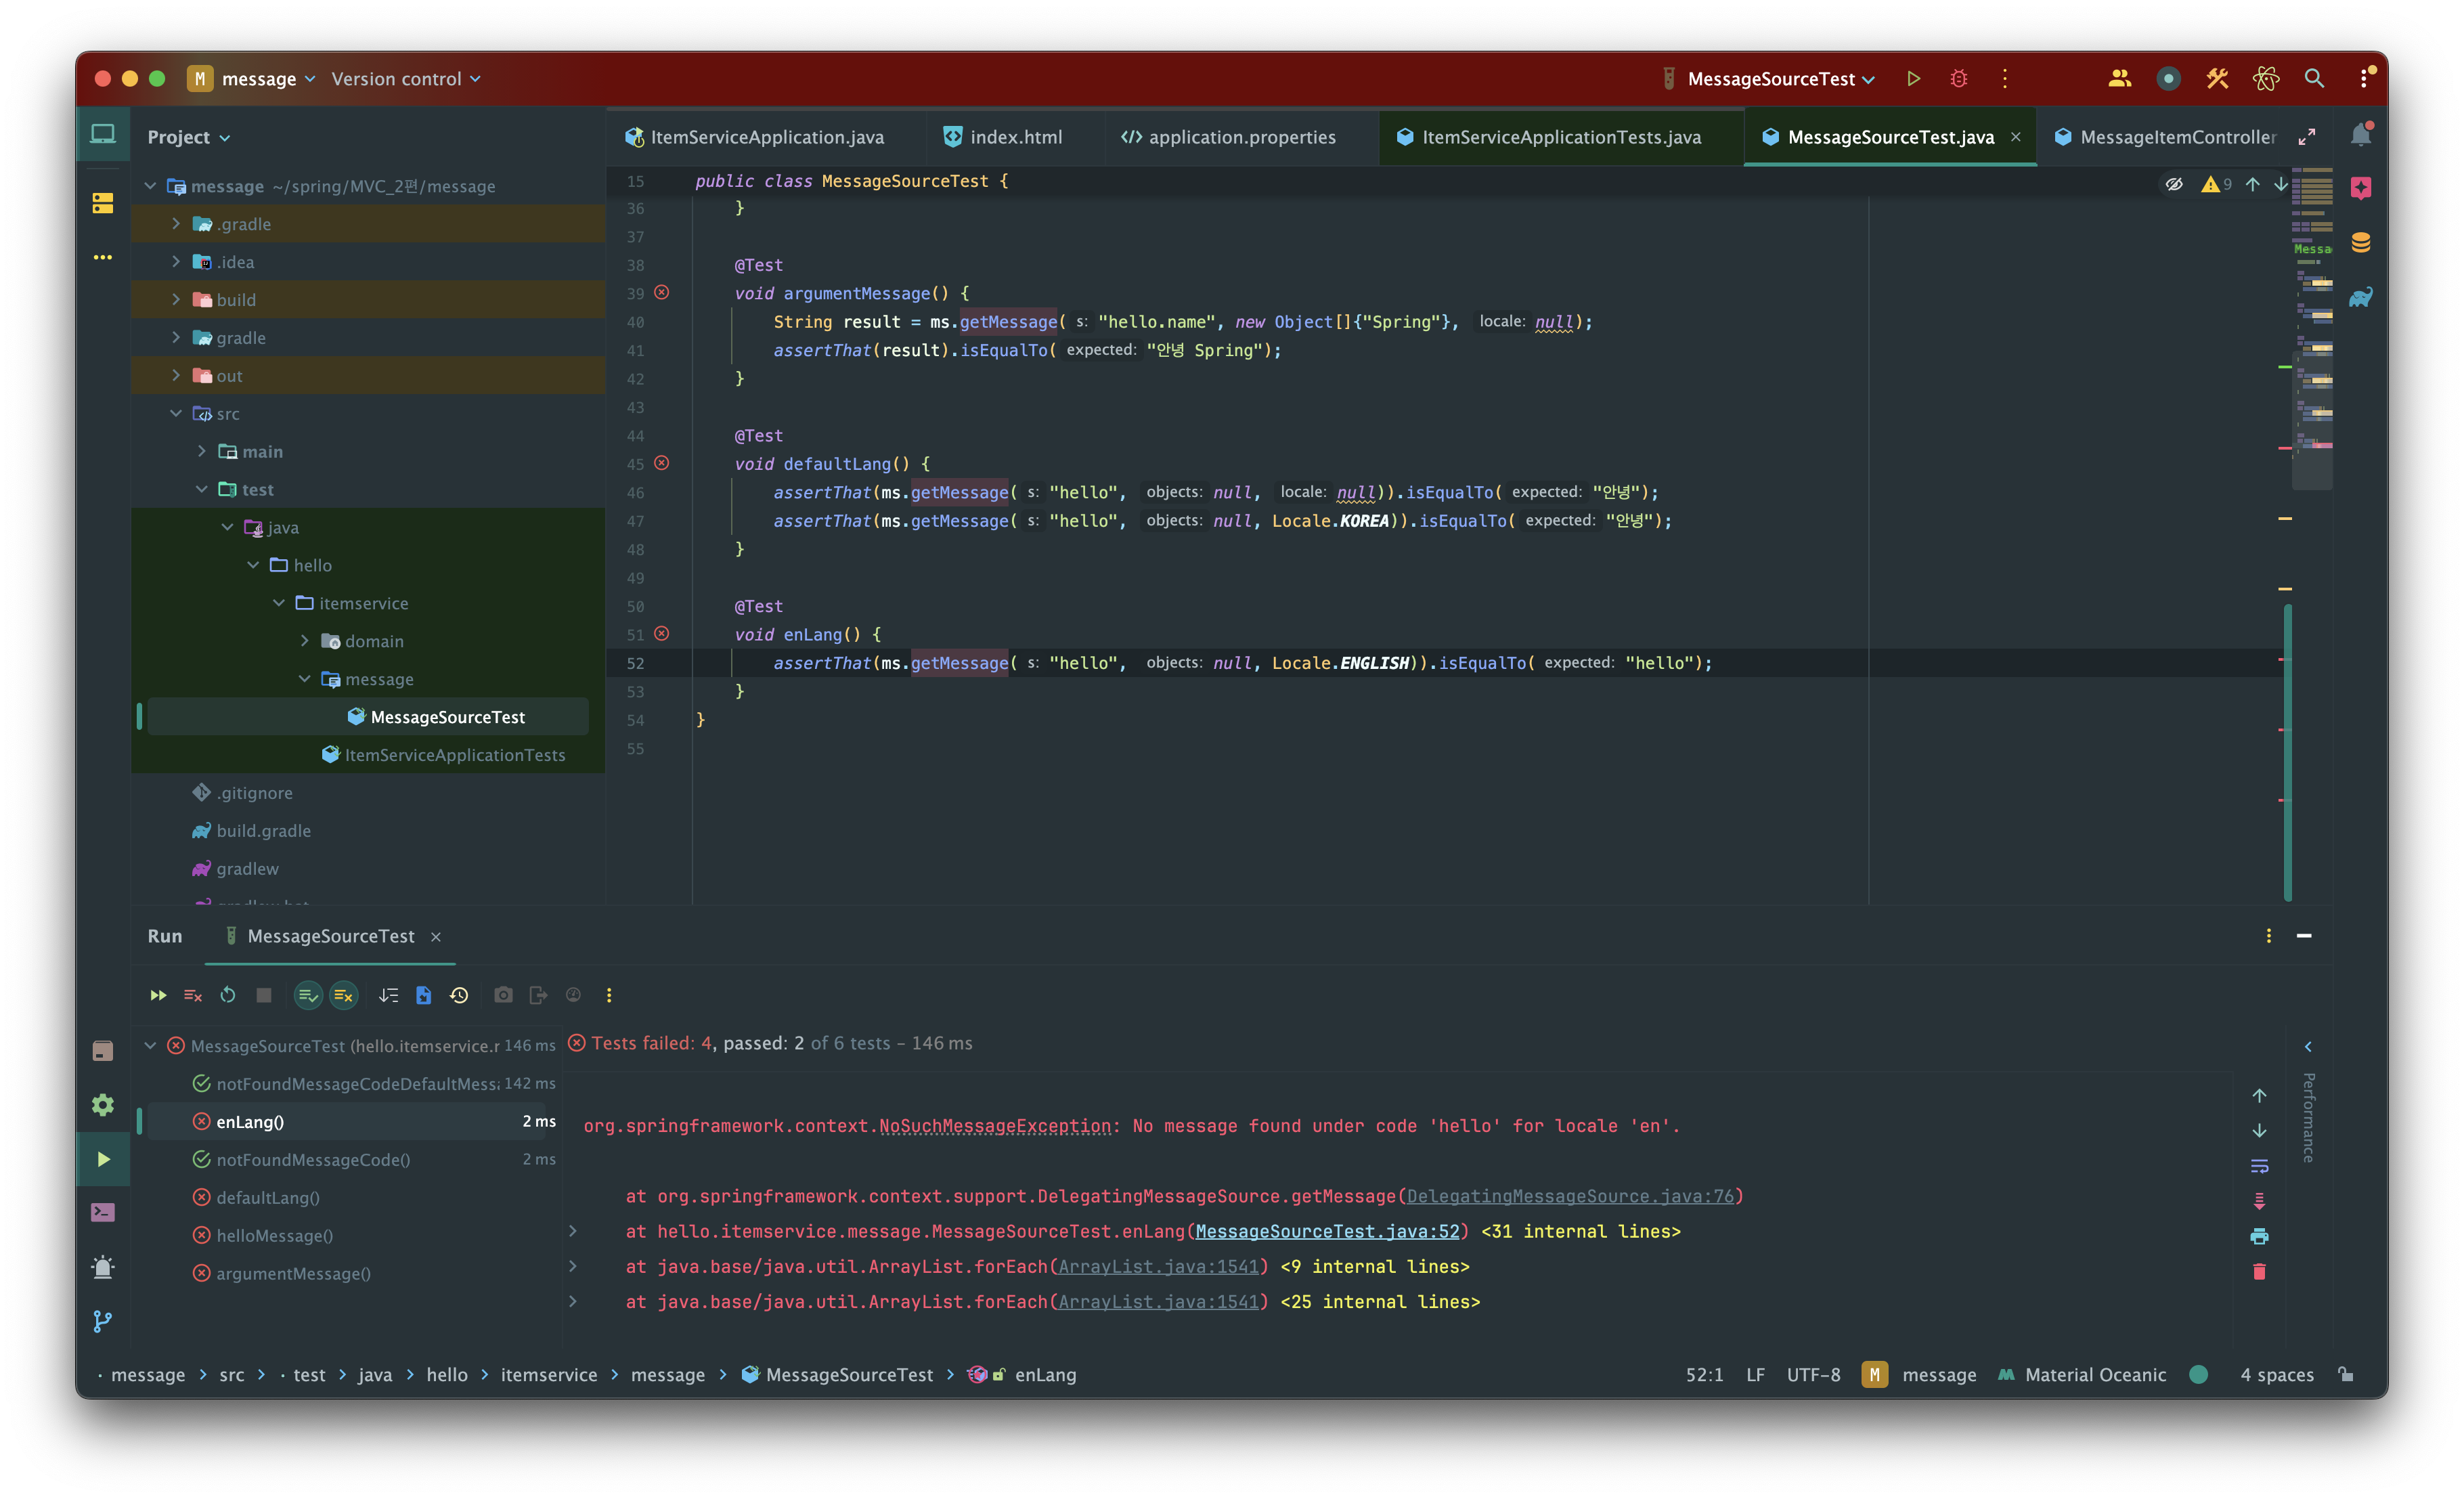Click the editor minimap preview
The width and height of the screenshot is (2464, 1499).
[x=2312, y=330]
